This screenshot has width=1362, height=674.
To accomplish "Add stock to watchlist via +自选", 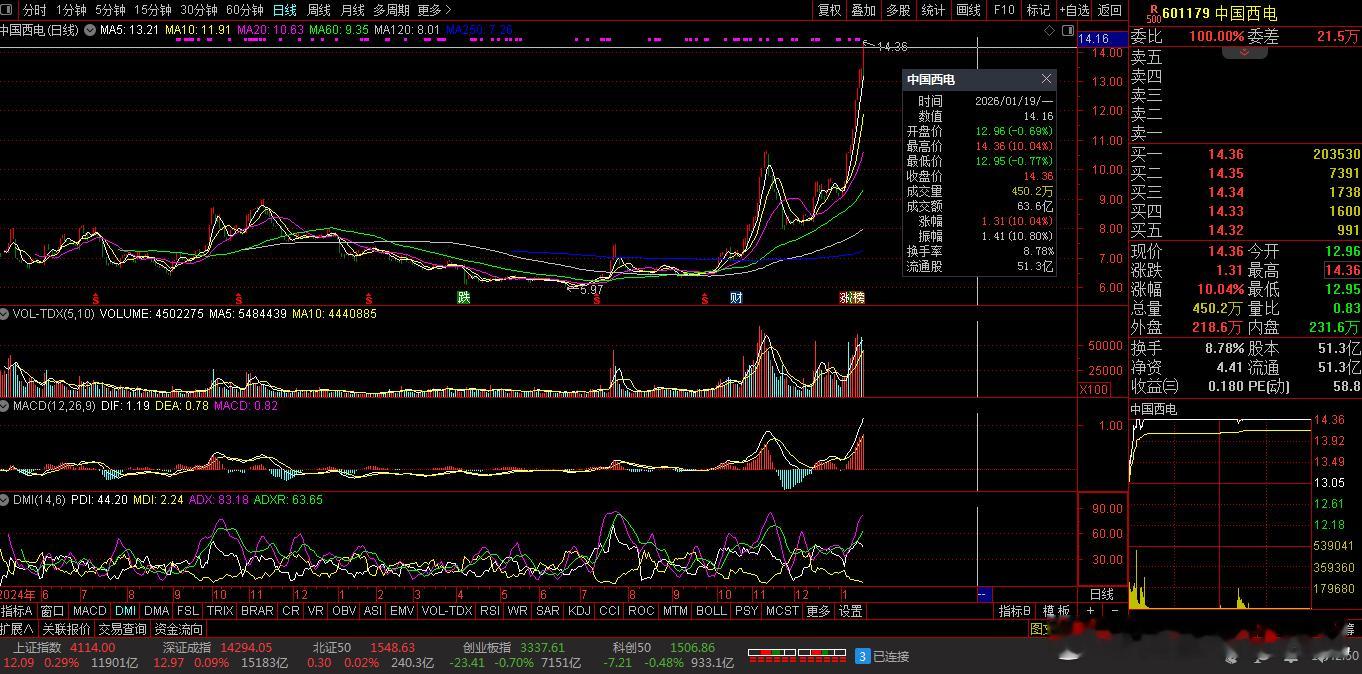I will click(x=1073, y=10).
